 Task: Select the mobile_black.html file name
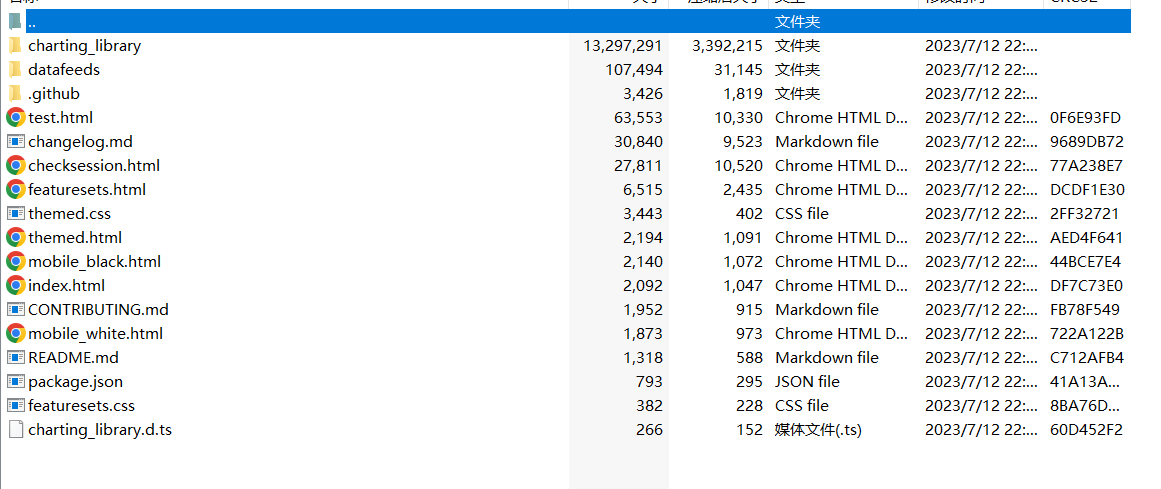tap(94, 262)
